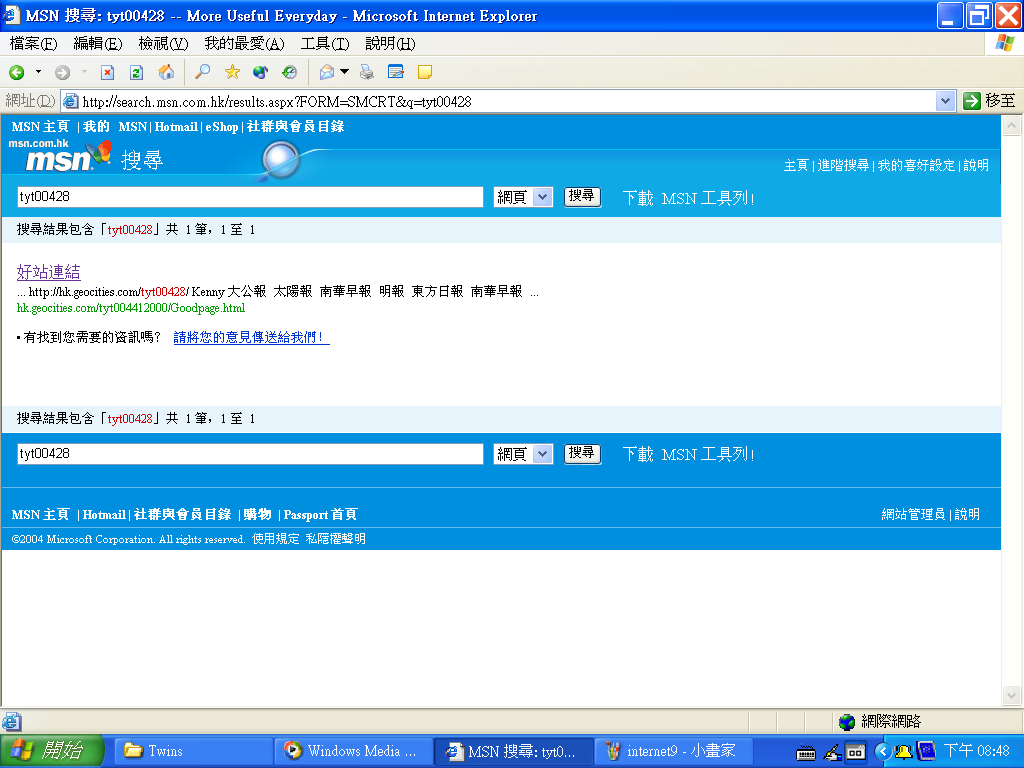Open the 進階搜尋 link
Image resolution: width=1024 pixels, height=768 pixels.
tap(843, 165)
